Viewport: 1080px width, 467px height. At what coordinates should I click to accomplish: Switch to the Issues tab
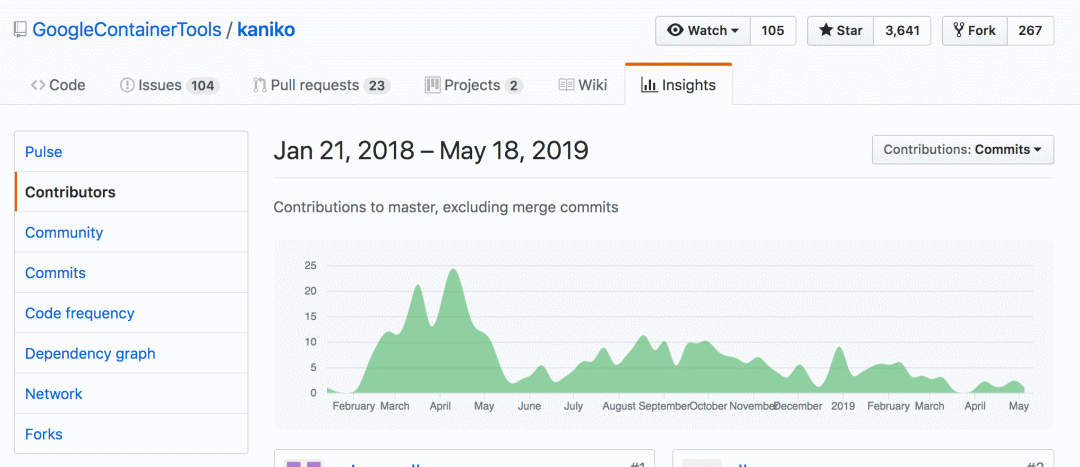coord(169,85)
